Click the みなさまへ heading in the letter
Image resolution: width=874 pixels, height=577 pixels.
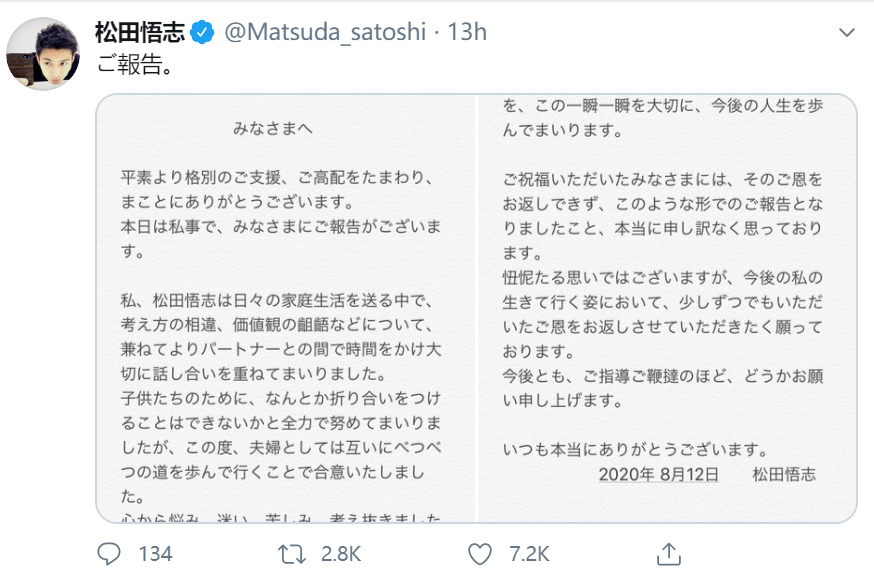273,129
